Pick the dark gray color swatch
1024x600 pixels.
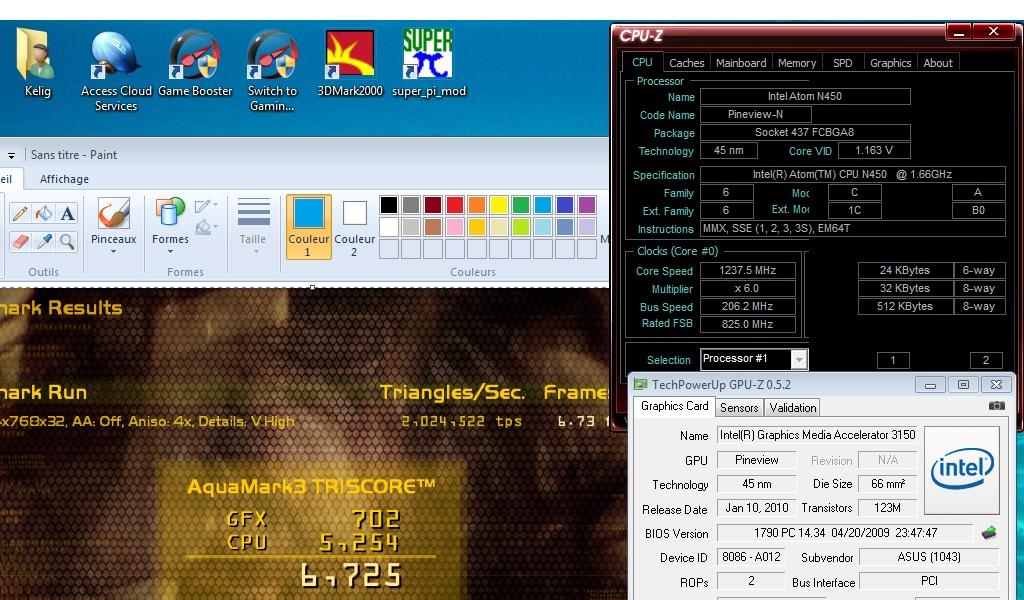click(x=411, y=205)
